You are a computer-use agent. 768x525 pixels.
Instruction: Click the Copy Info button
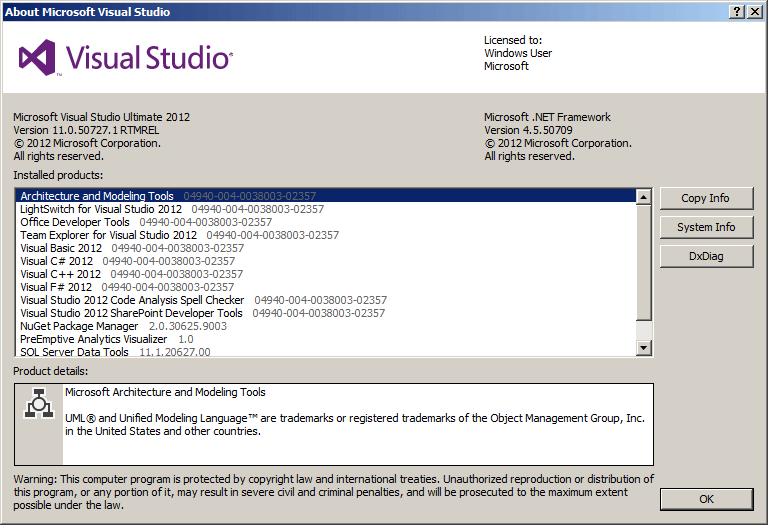[706, 198]
